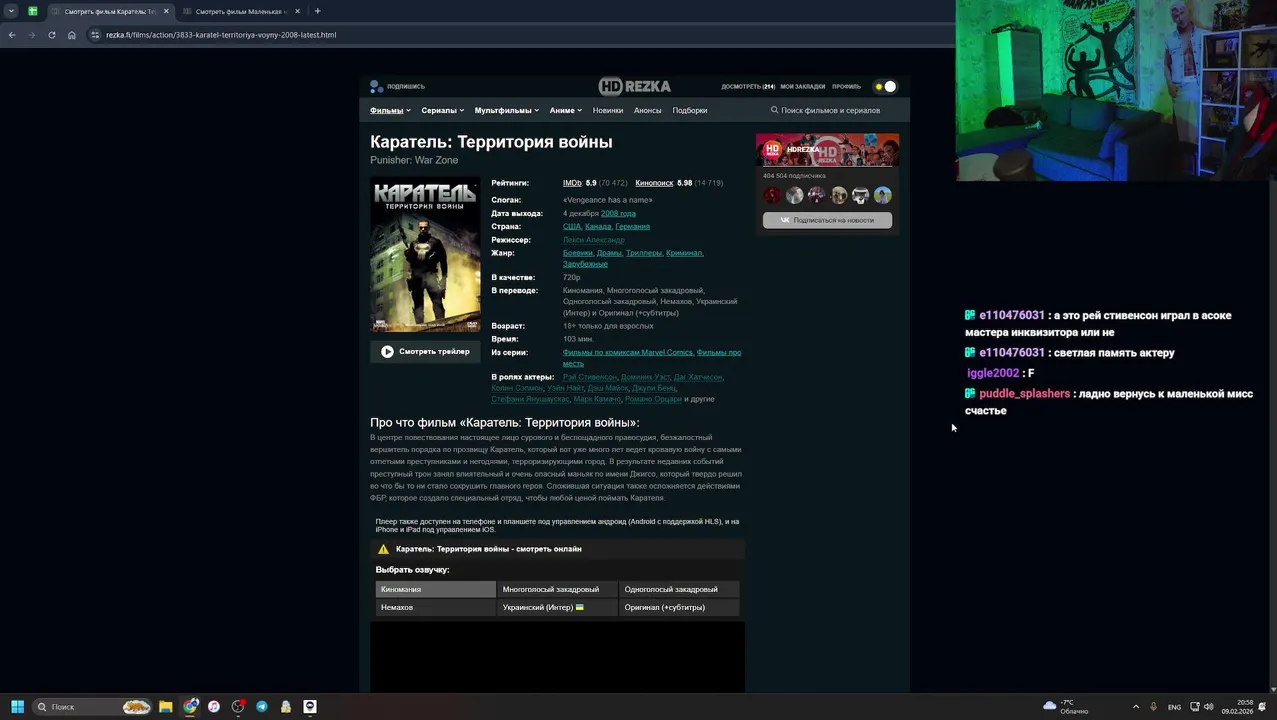Open Windows Start menu
Screen dimensions: 1277x720
(x=17, y=707)
